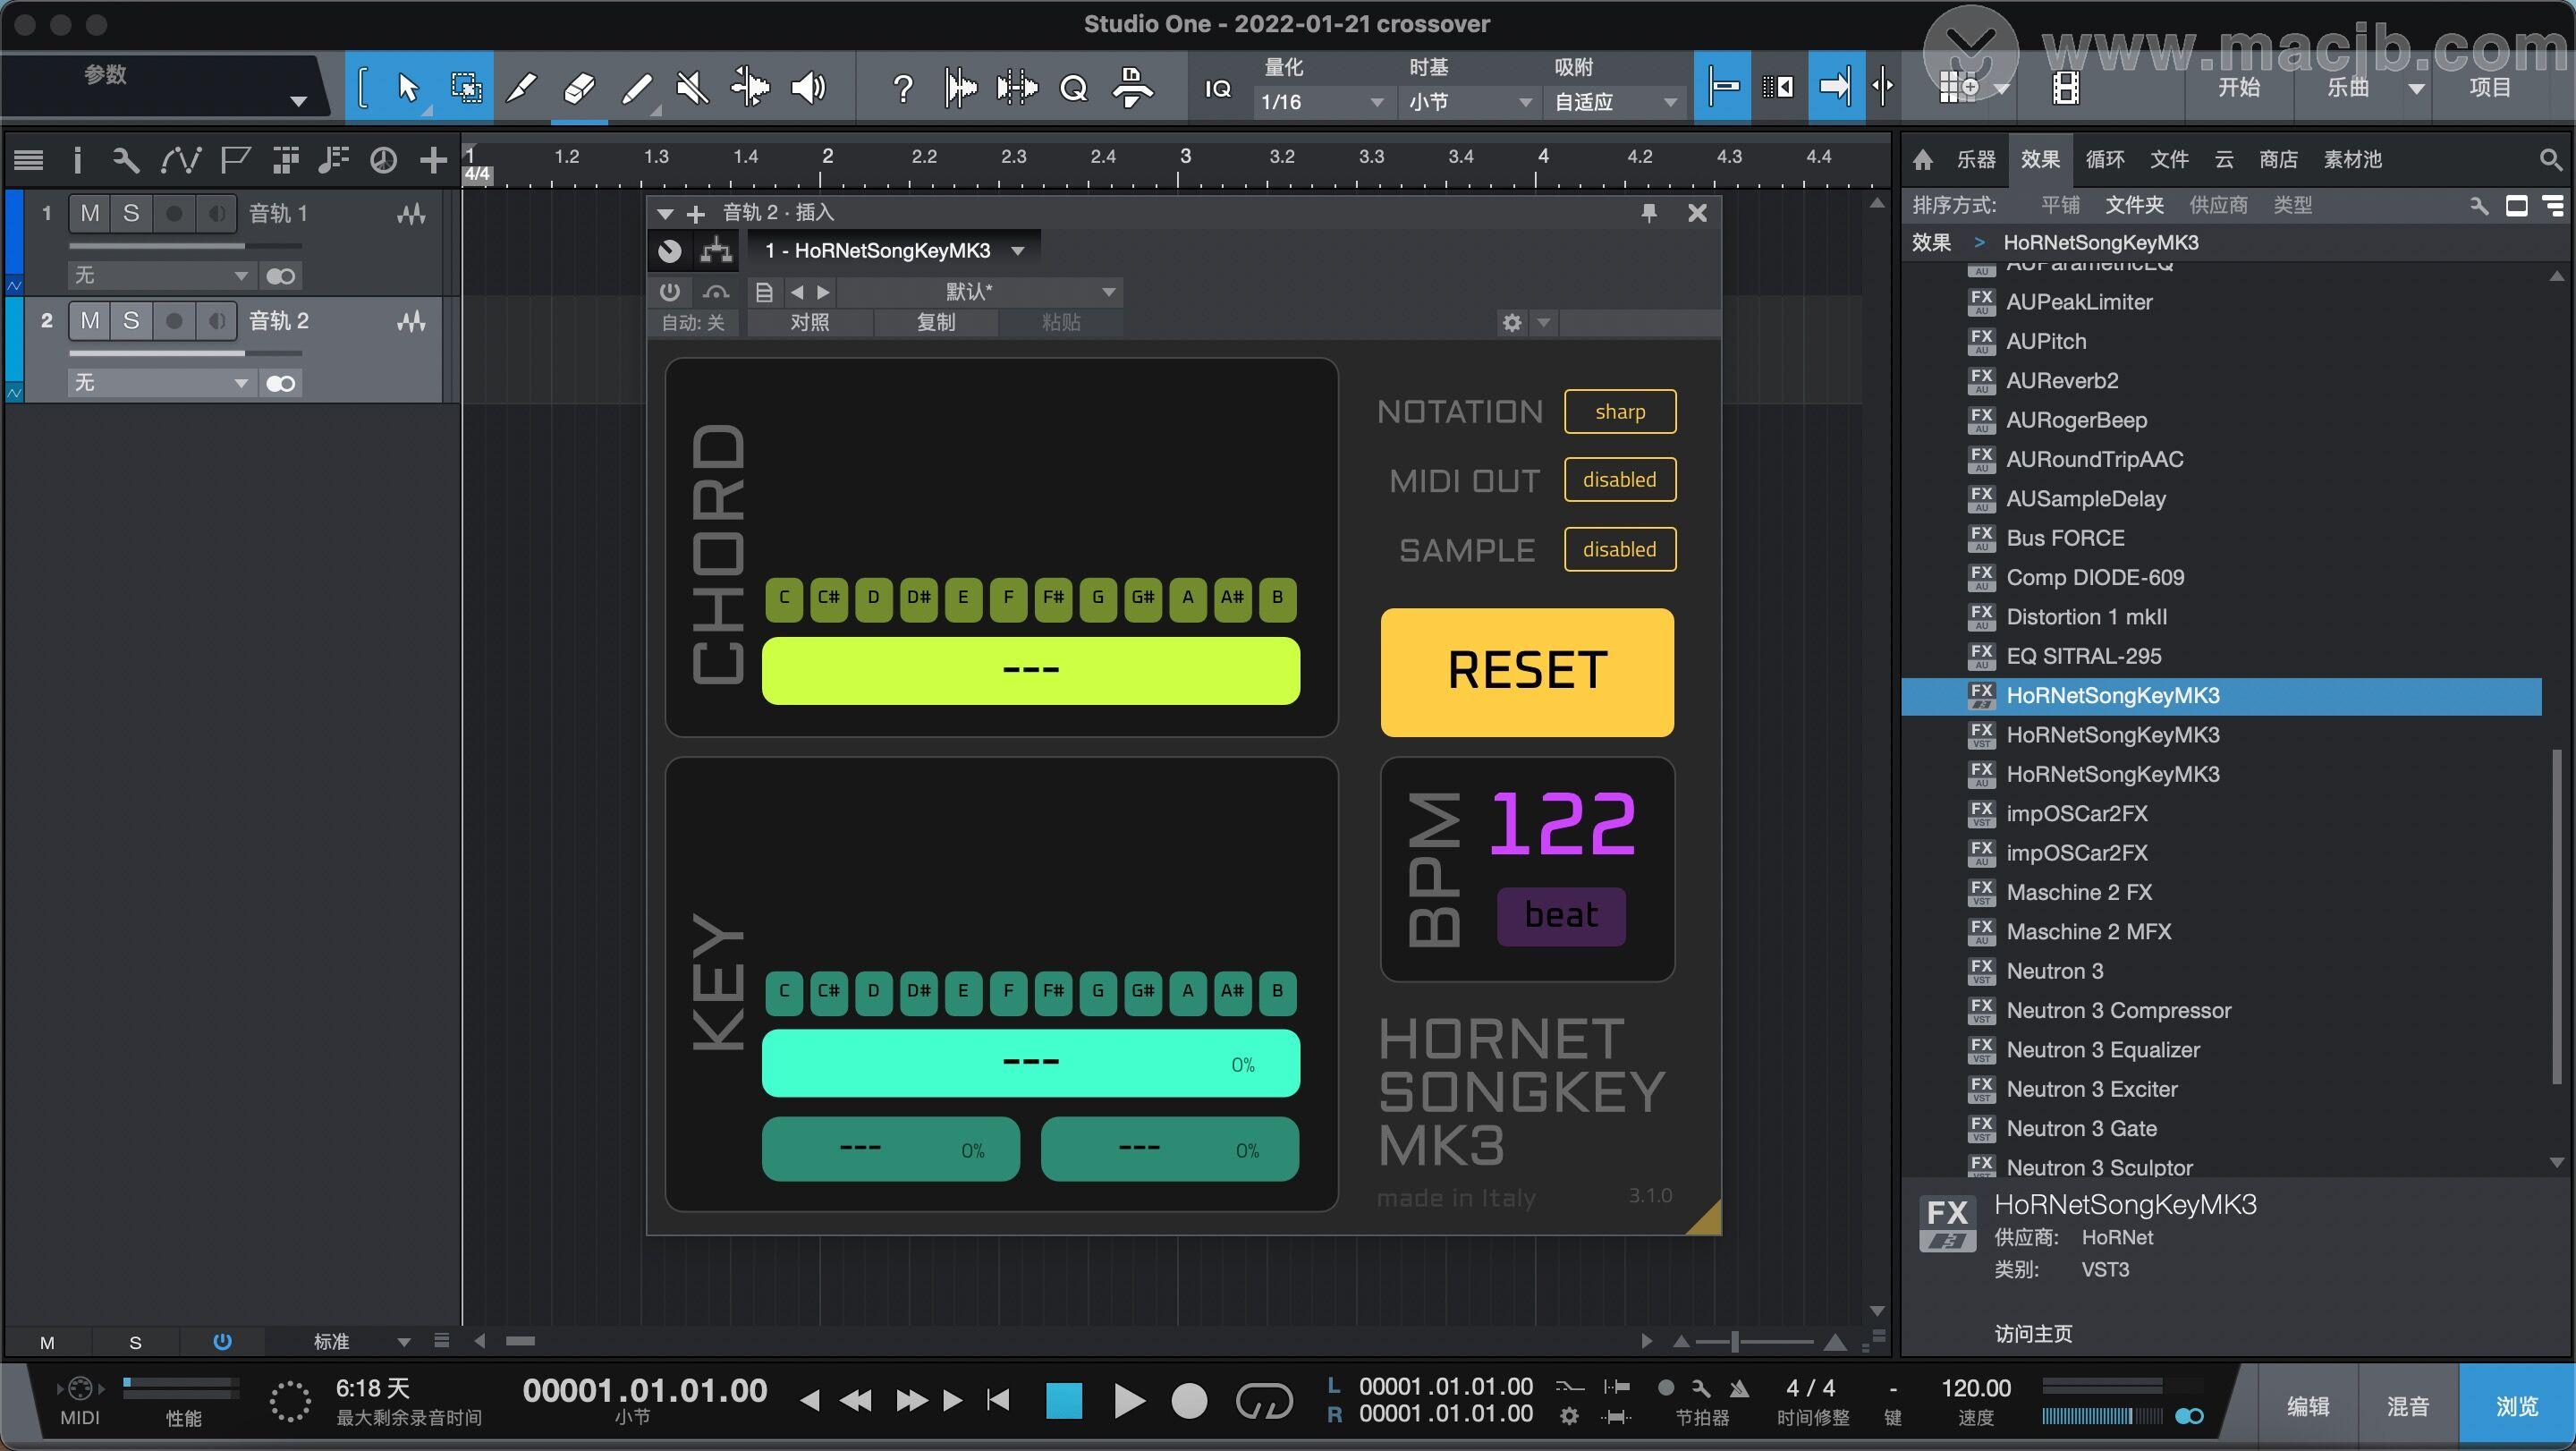
Task: Click bar 3 on timeline ruler
Action: click(1185, 156)
